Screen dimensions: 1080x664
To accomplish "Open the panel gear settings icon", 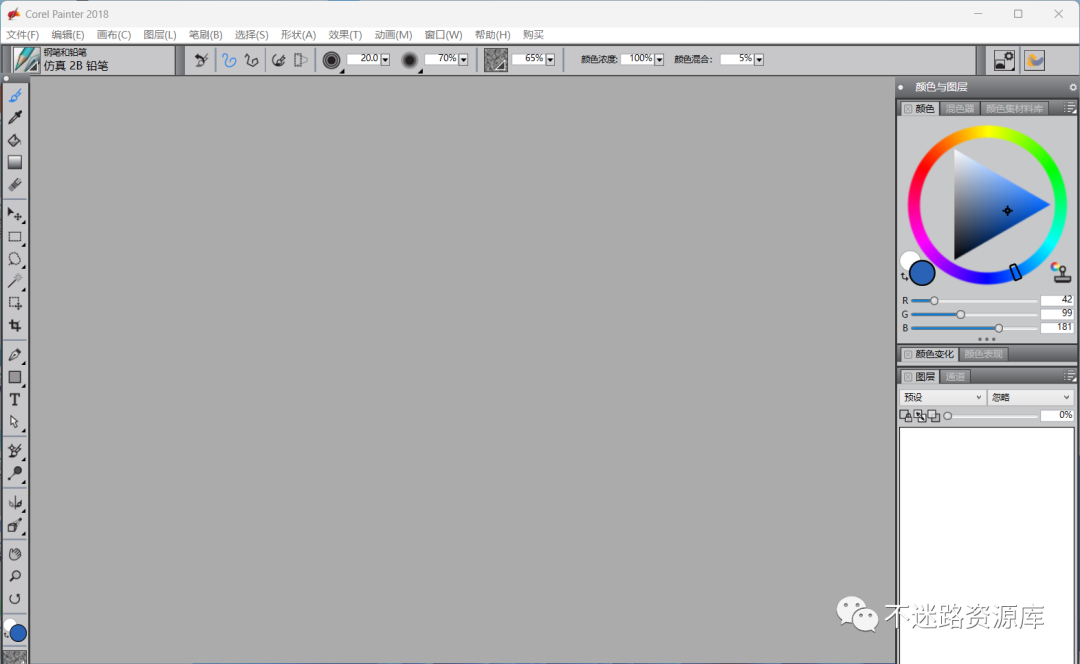I will [x=1072, y=87].
